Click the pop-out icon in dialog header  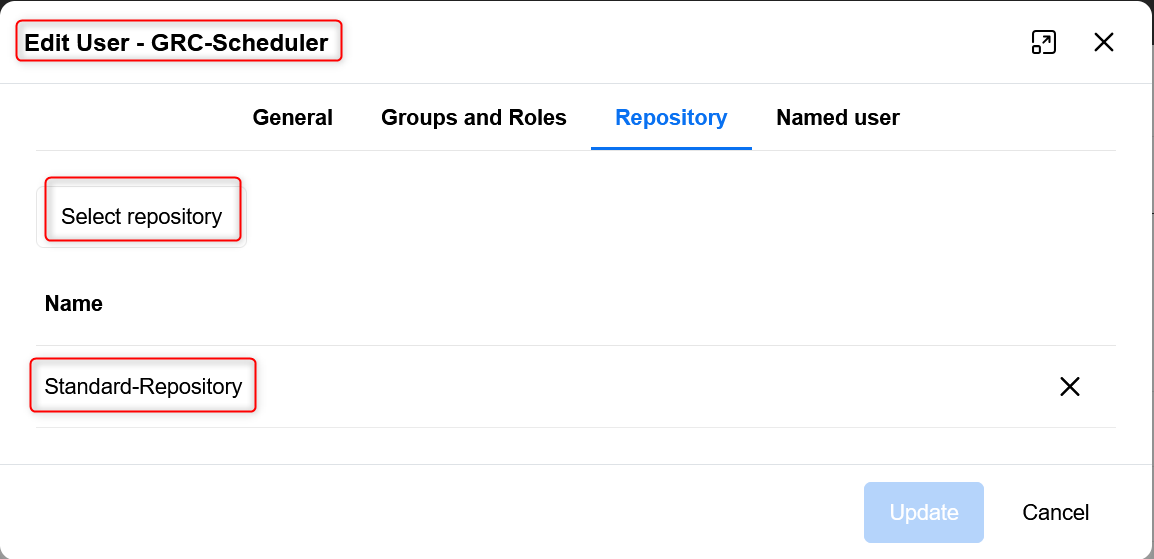coord(1043,42)
